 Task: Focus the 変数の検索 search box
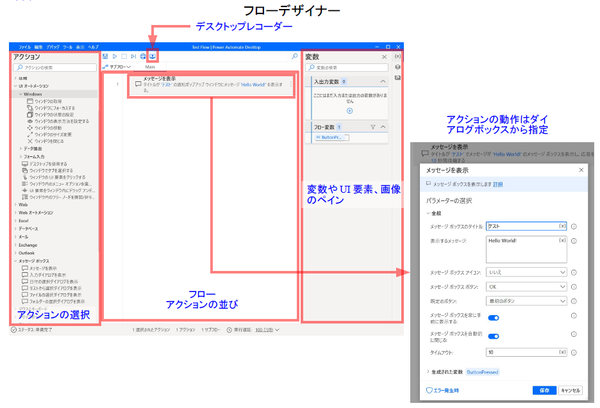347,67
